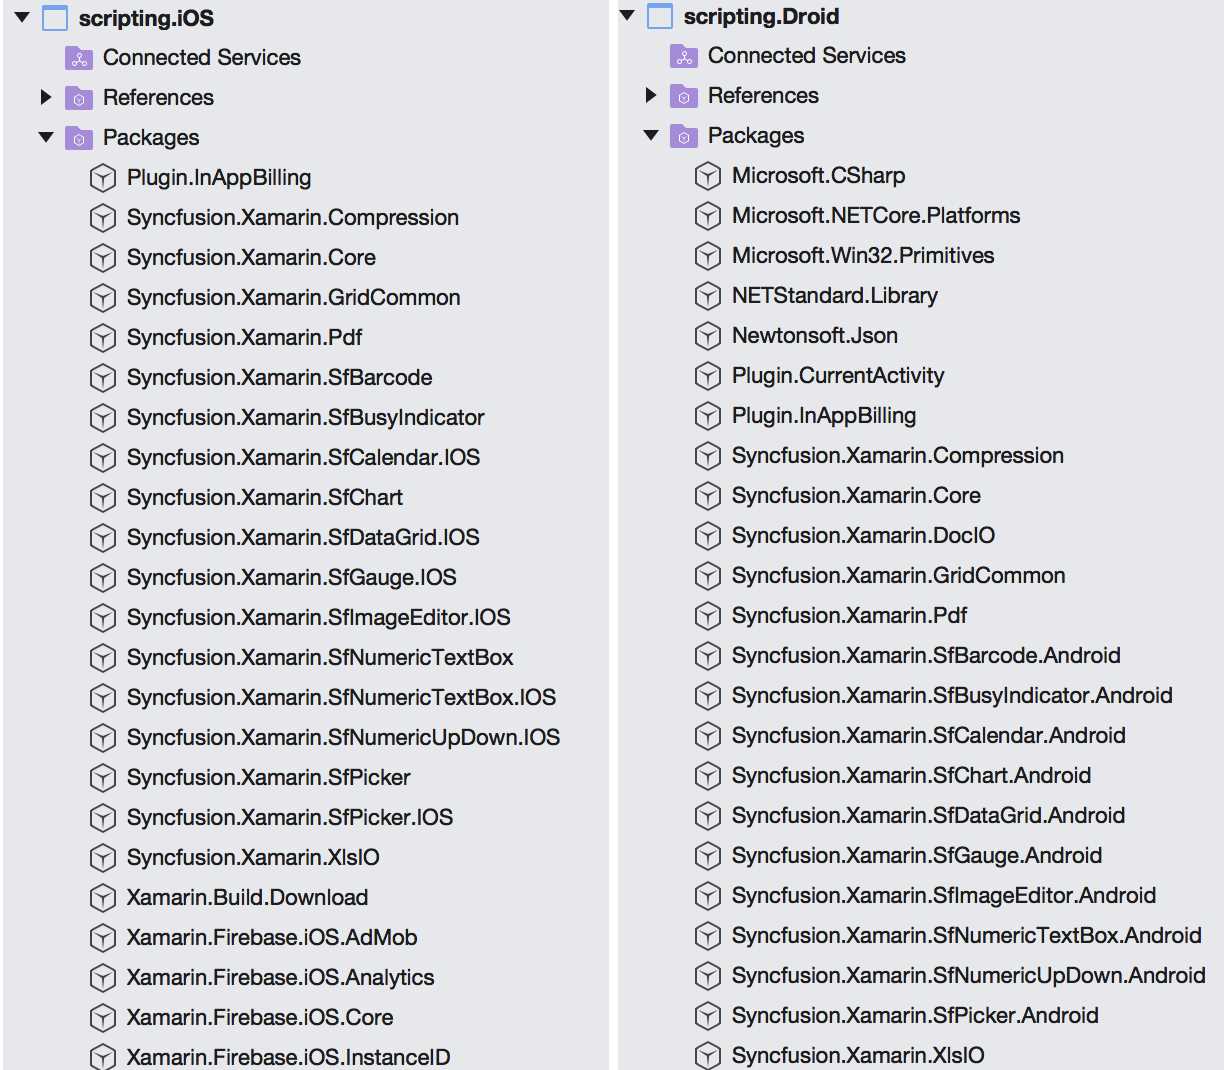
Task: Select the Newtonsoft.Json package icon
Action: point(707,335)
